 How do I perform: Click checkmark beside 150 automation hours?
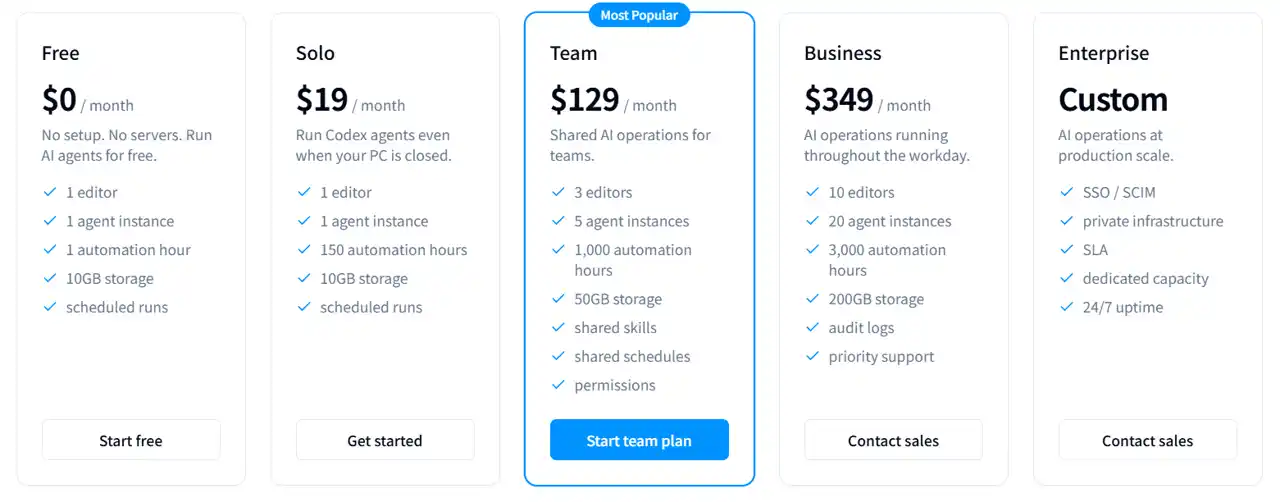(304, 250)
